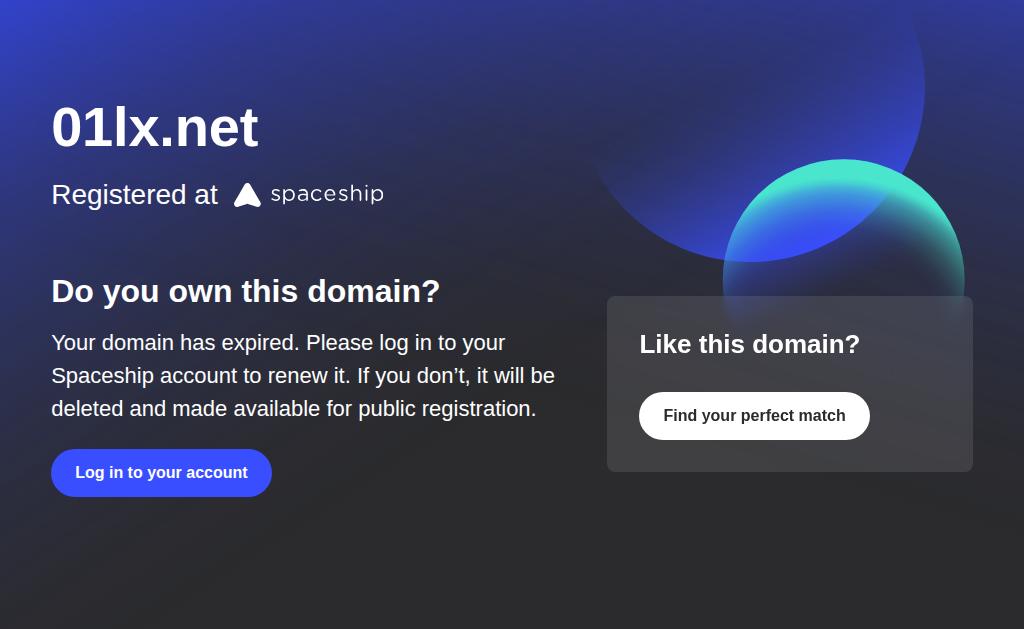Click the spaceship wordmark text

327,194
